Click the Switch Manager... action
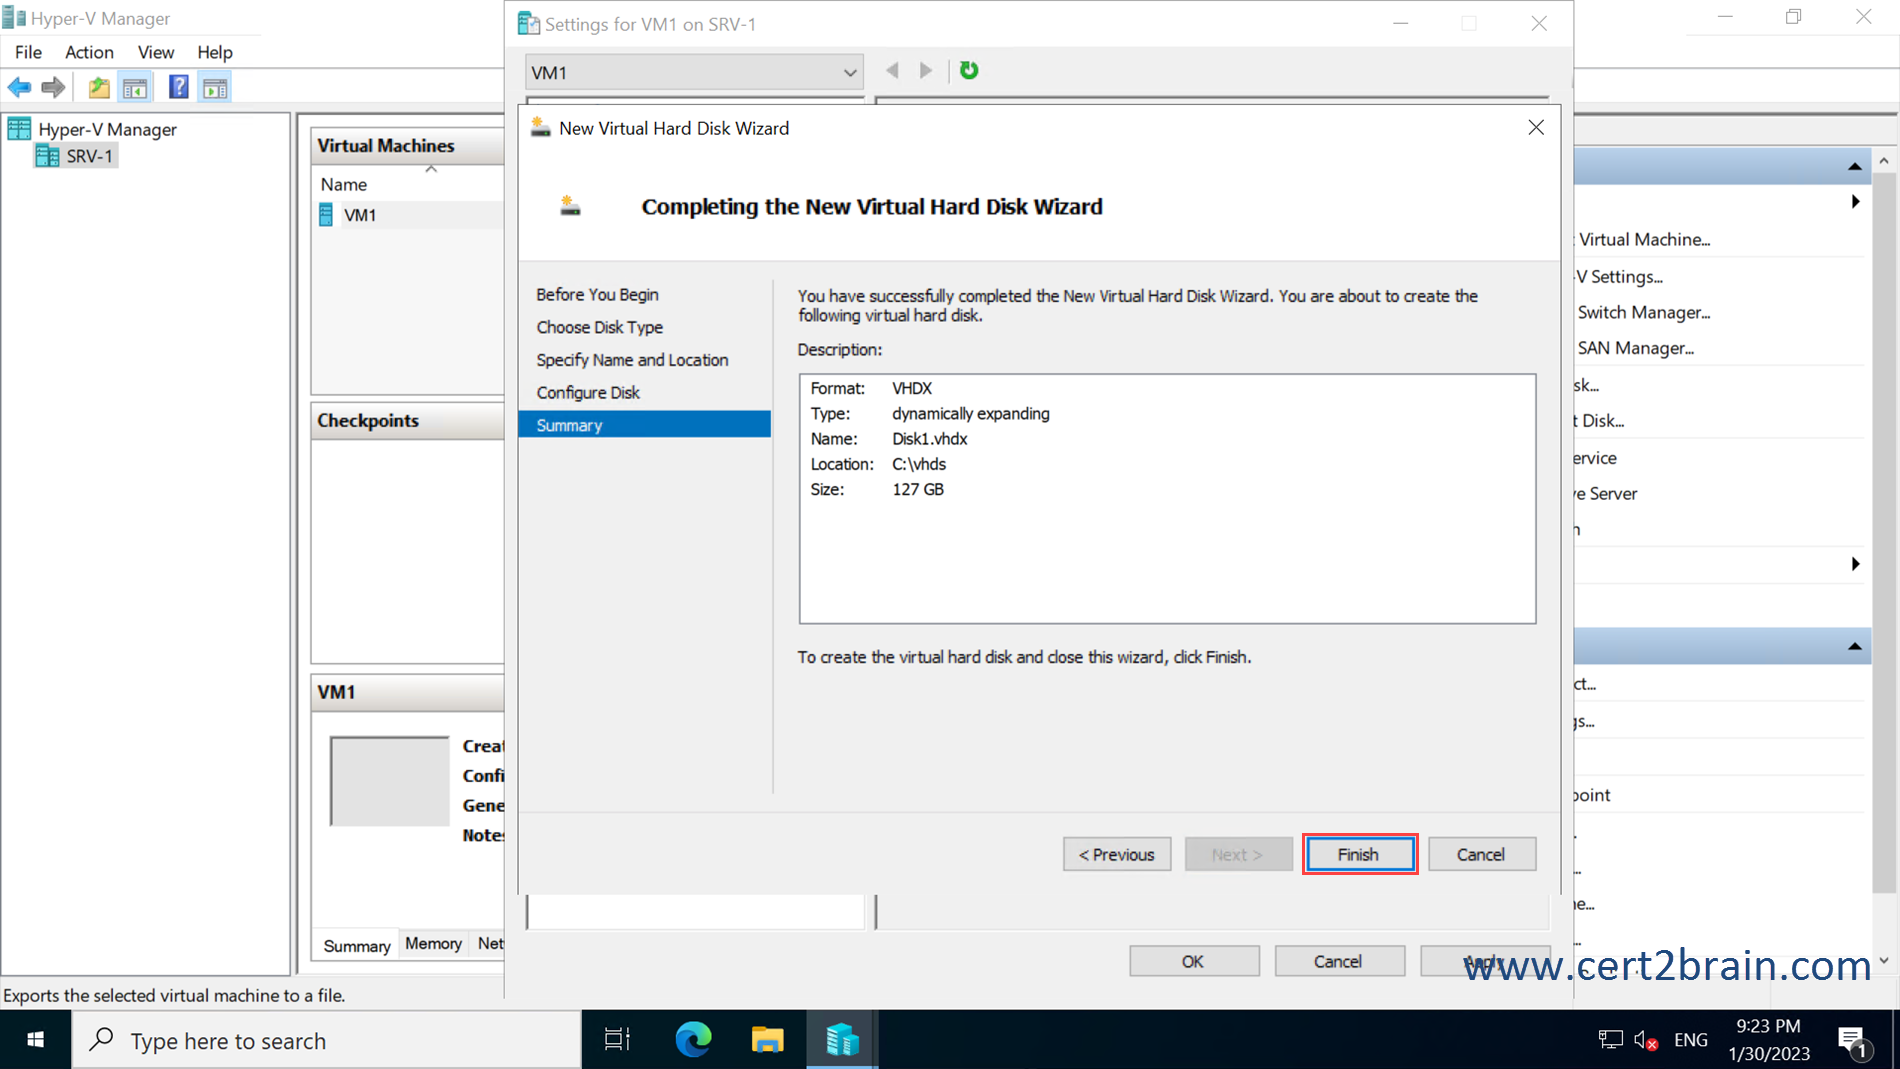The image size is (1900, 1069). (1644, 312)
